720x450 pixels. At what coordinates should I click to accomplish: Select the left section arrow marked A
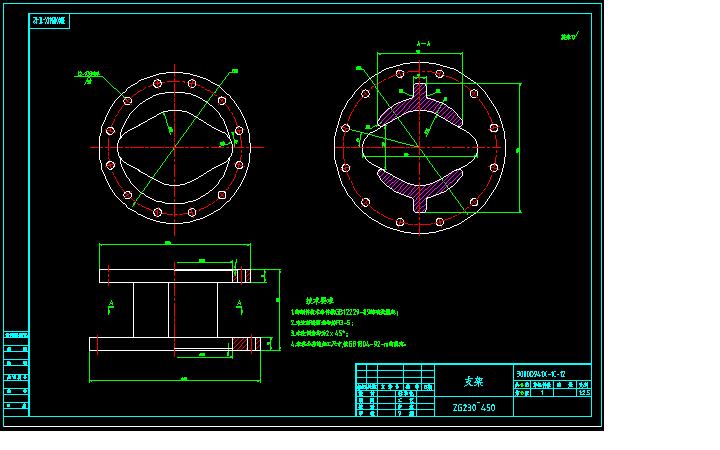[110, 304]
